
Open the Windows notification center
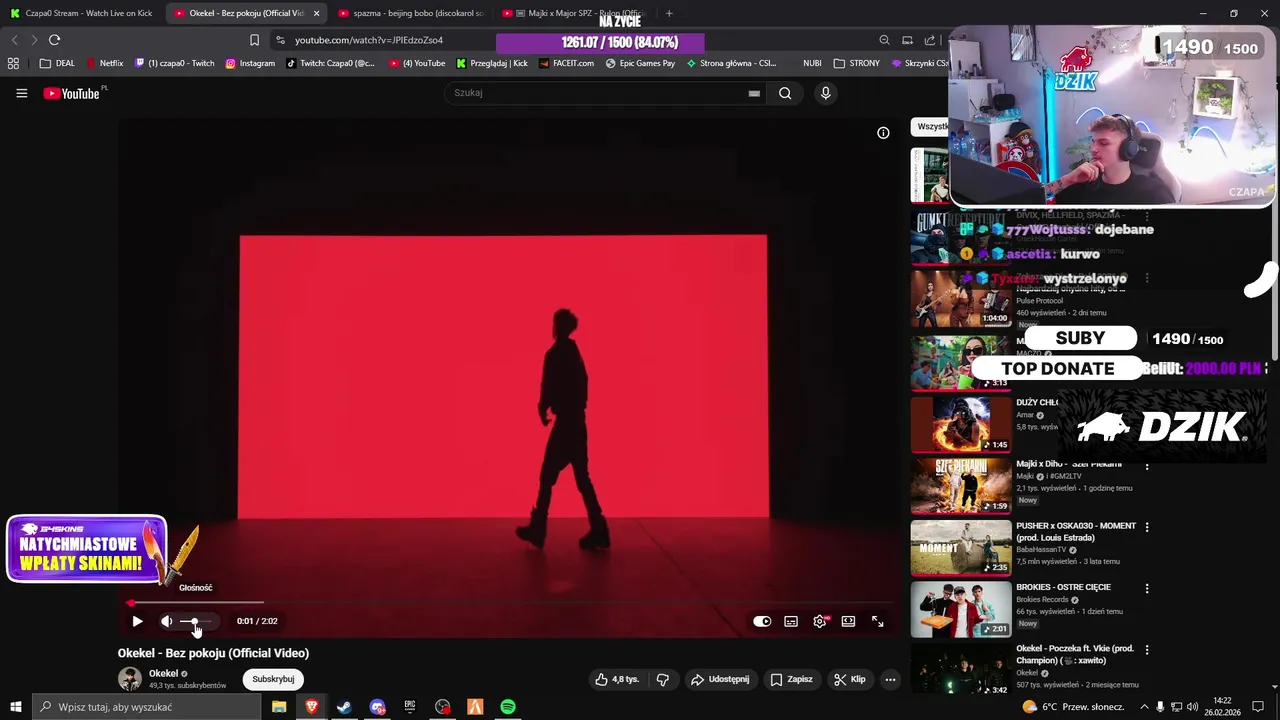(x=1259, y=707)
